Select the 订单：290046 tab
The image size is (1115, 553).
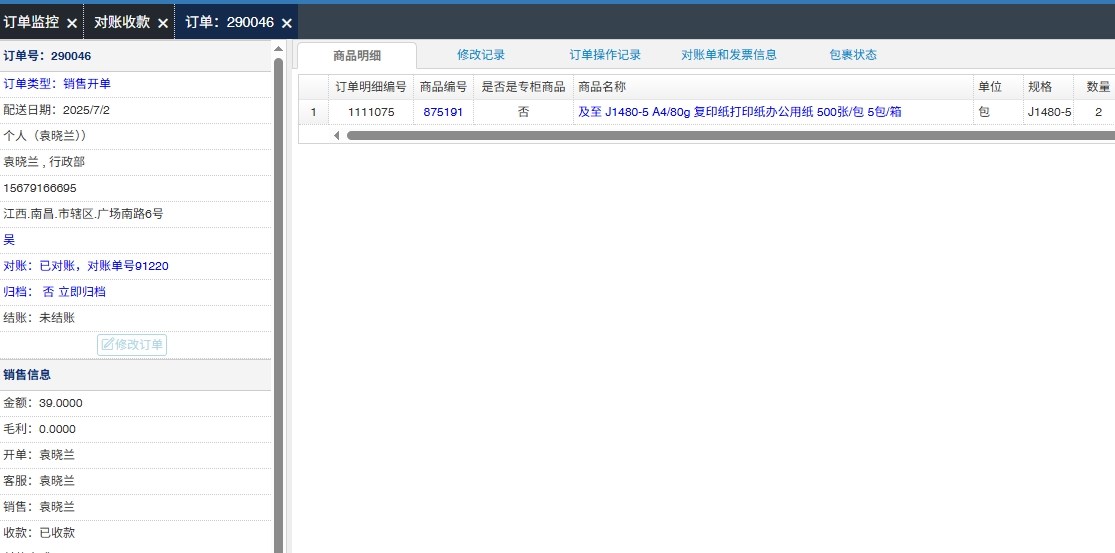(230, 23)
